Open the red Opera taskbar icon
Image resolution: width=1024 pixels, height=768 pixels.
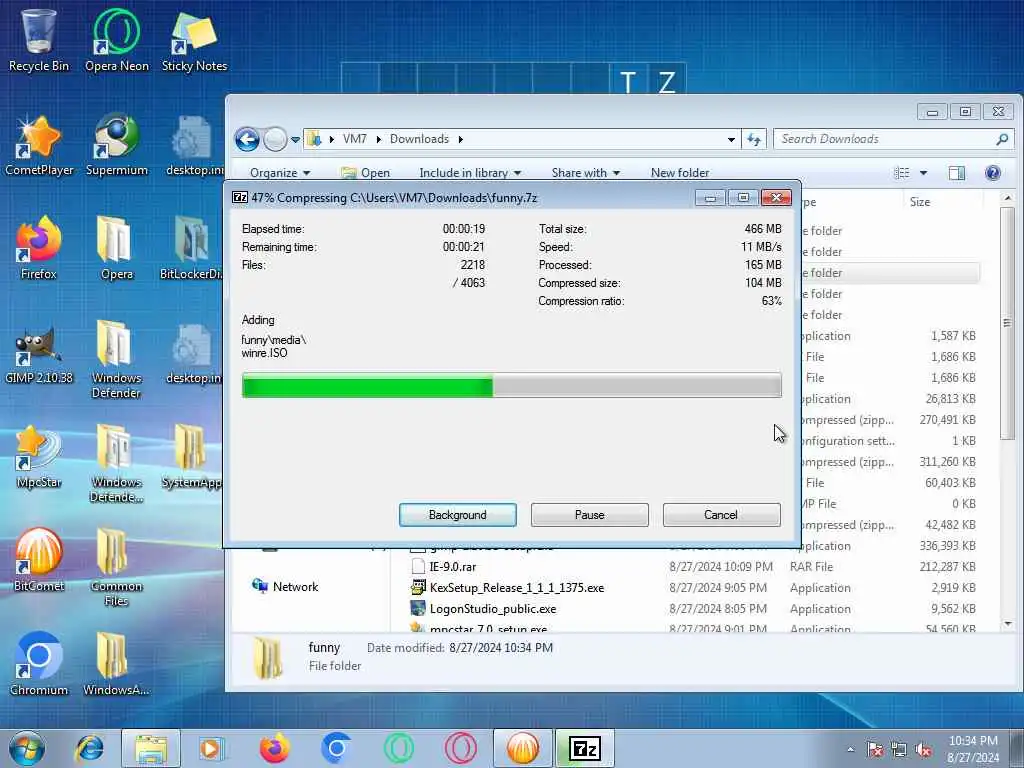[x=460, y=748]
